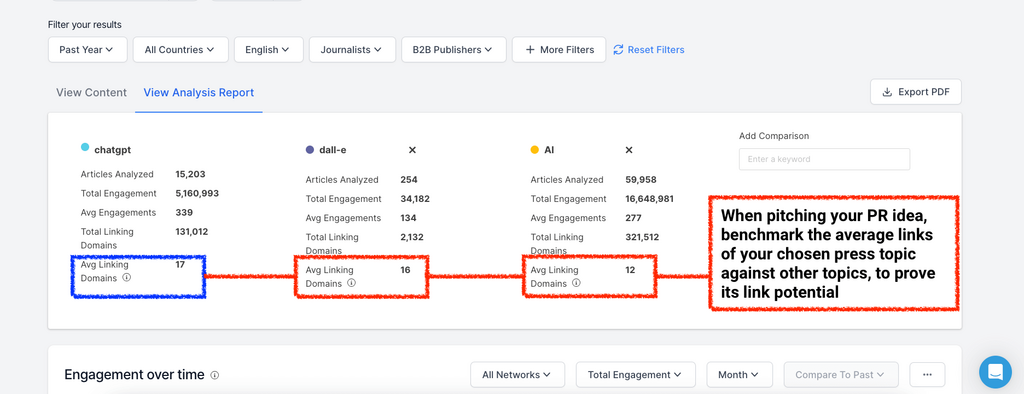Click the AI keyword heading
The image size is (1024, 394).
click(549, 150)
